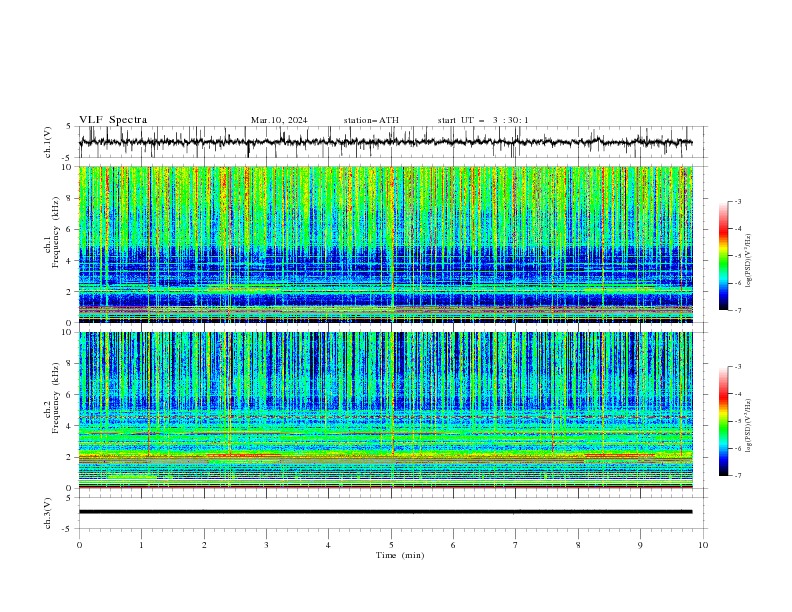Select the "Mar.10, 2024" date label
This screenshot has height=612, width=792.
[x=279, y=120]
